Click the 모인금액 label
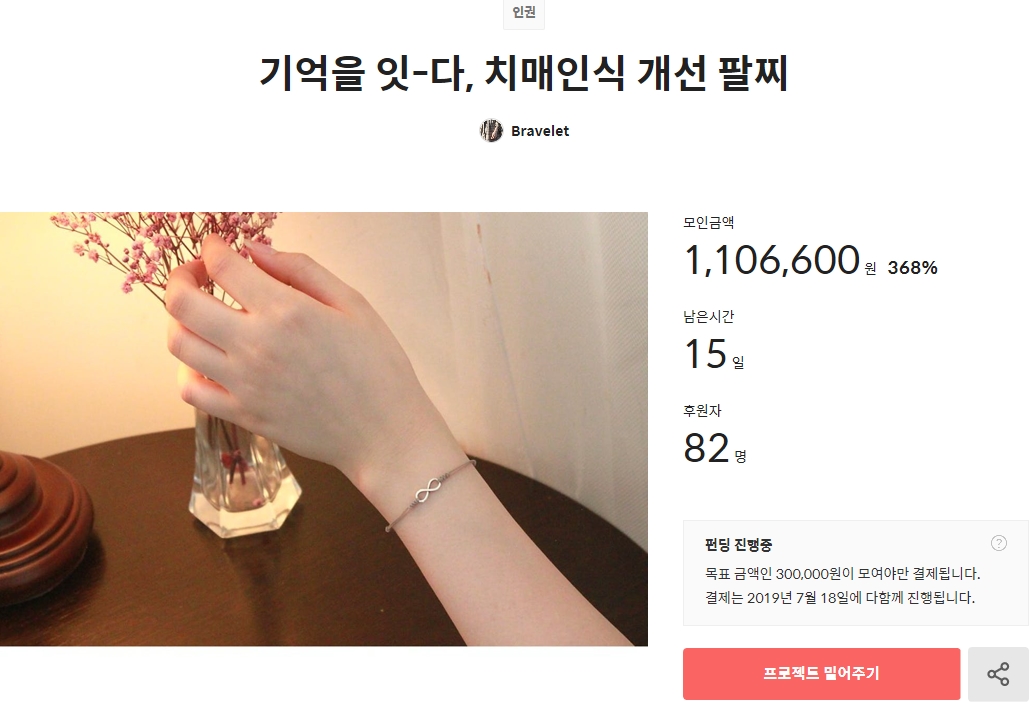Screen dimensions: 1029x702 [708, 222]
